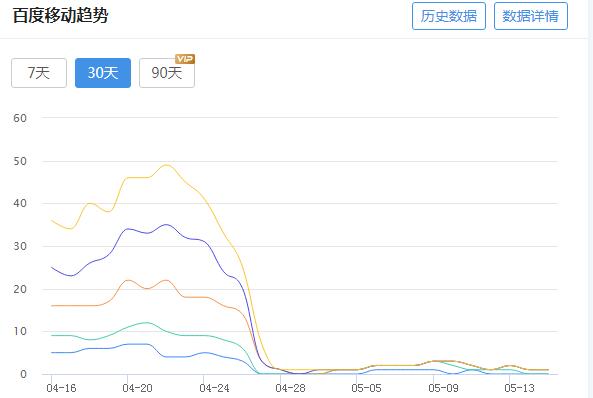
Task: Click the 04-28 x-axis date label
Action: [290, 388]
